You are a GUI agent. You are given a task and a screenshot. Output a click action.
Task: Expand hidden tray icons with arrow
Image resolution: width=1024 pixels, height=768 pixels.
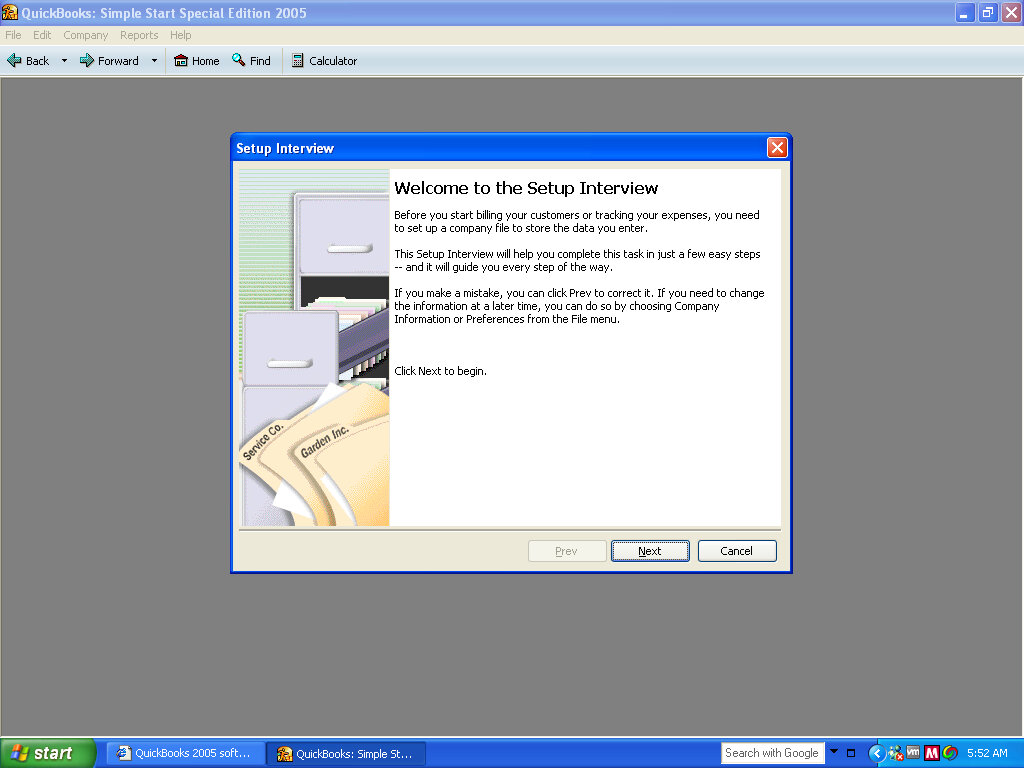point(877,753)
